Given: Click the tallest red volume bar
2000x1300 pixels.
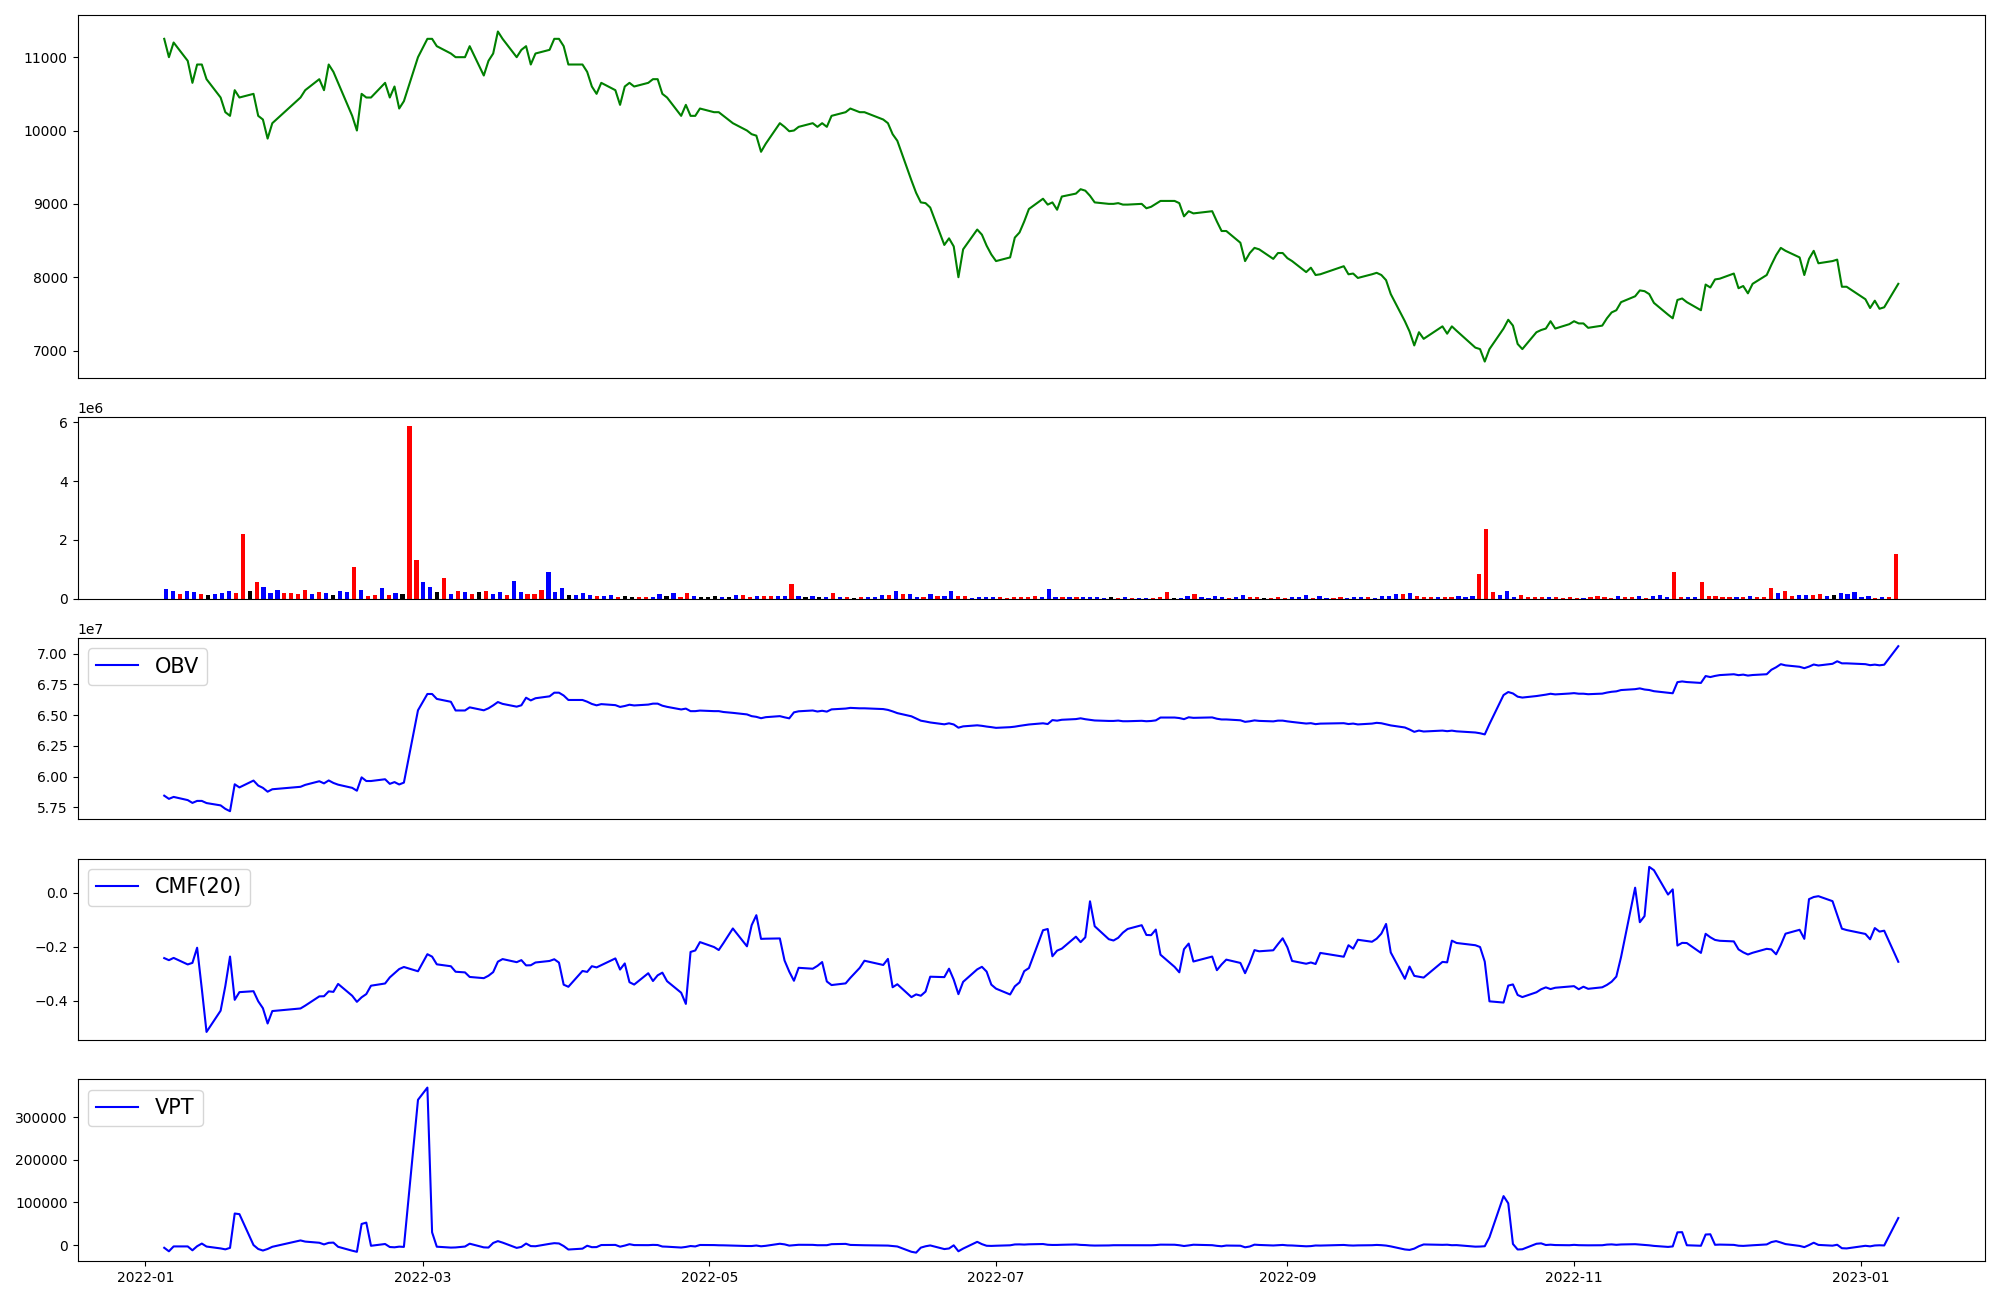Looking at the screenshot, I should [409, 512].
